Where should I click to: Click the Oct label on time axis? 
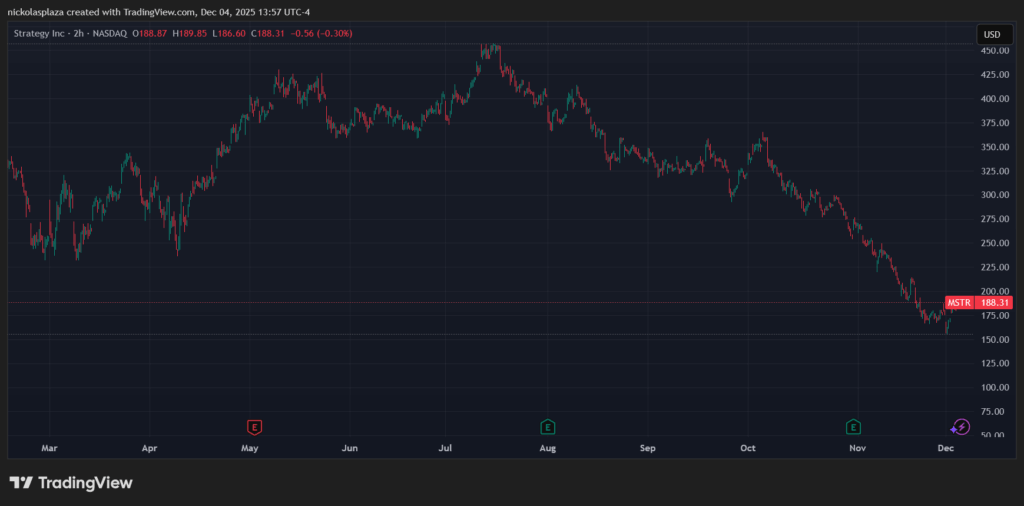[748, 450]
